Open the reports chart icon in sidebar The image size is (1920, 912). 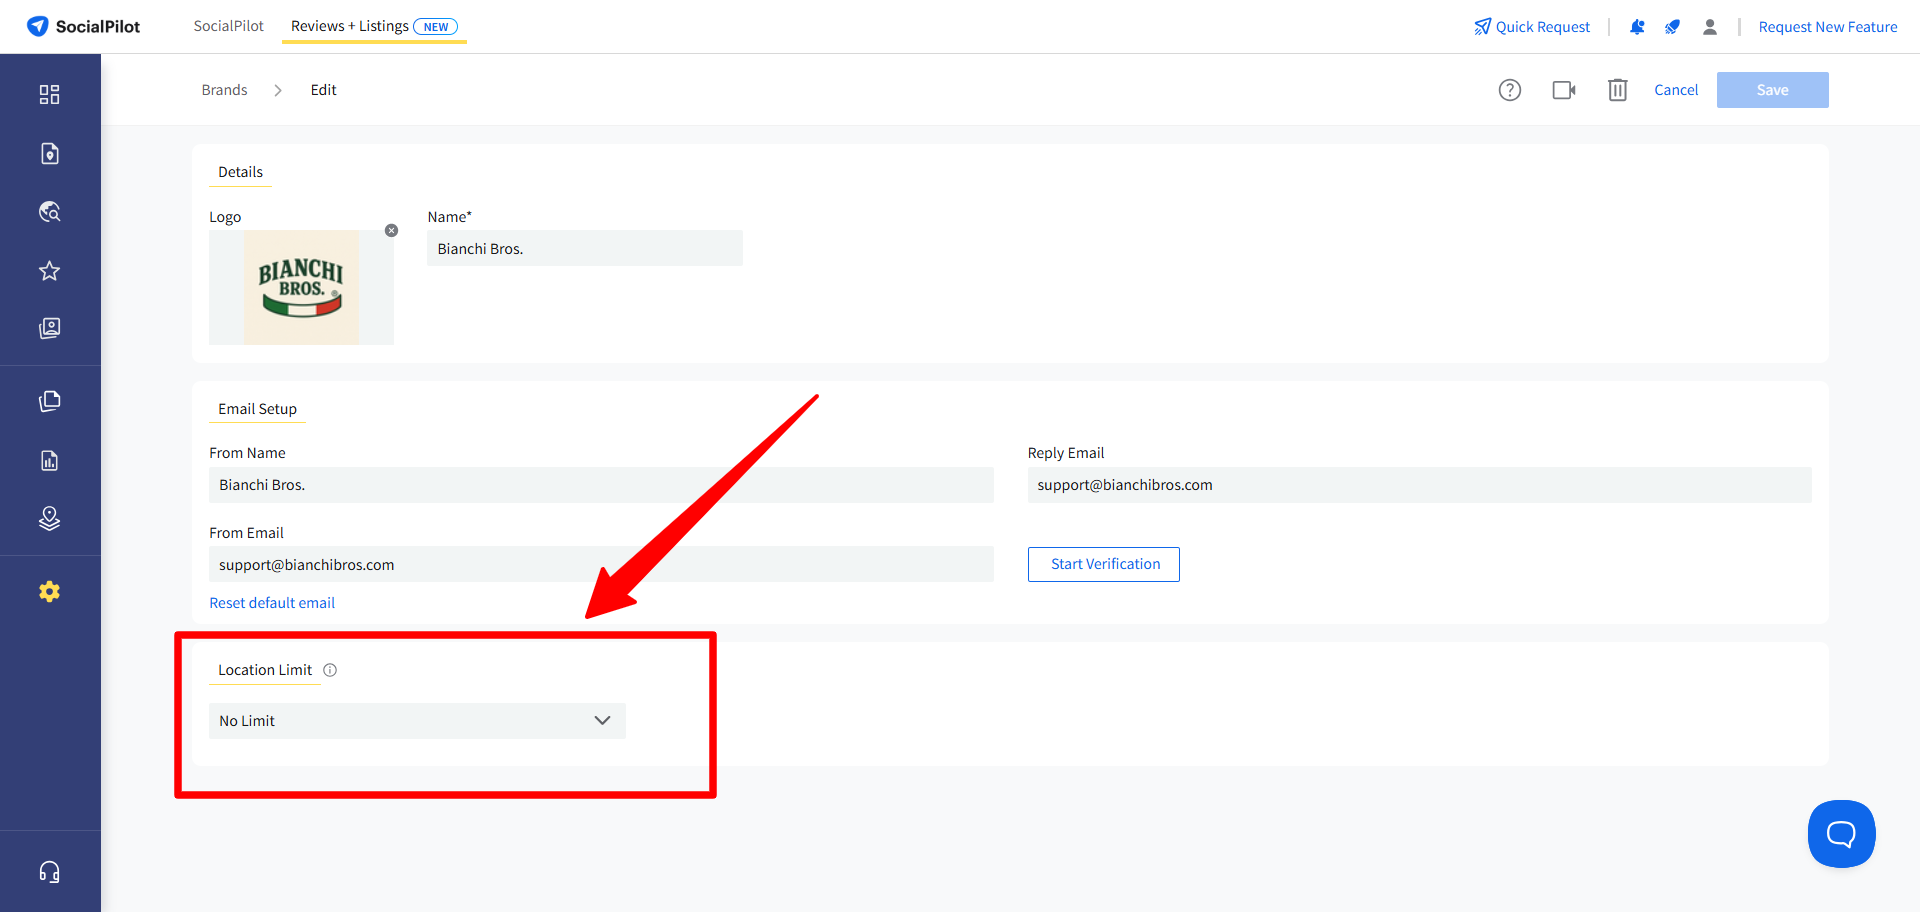tap(49, 460)
